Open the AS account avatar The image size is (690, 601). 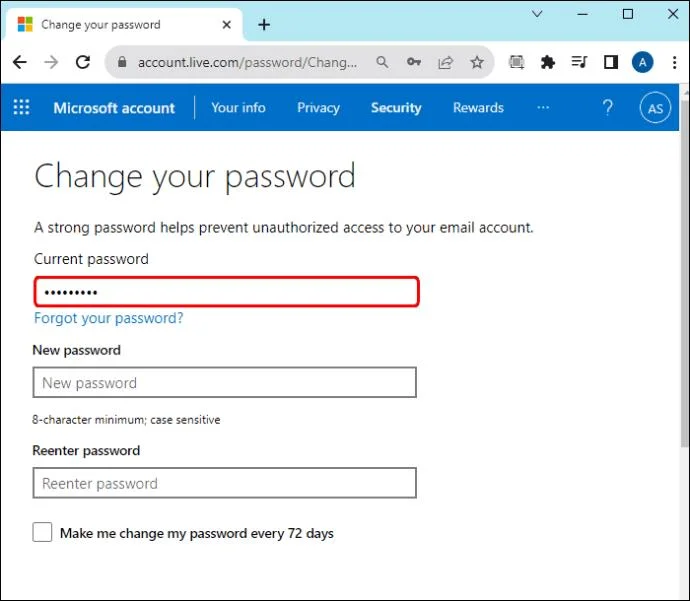click(655, 108)
